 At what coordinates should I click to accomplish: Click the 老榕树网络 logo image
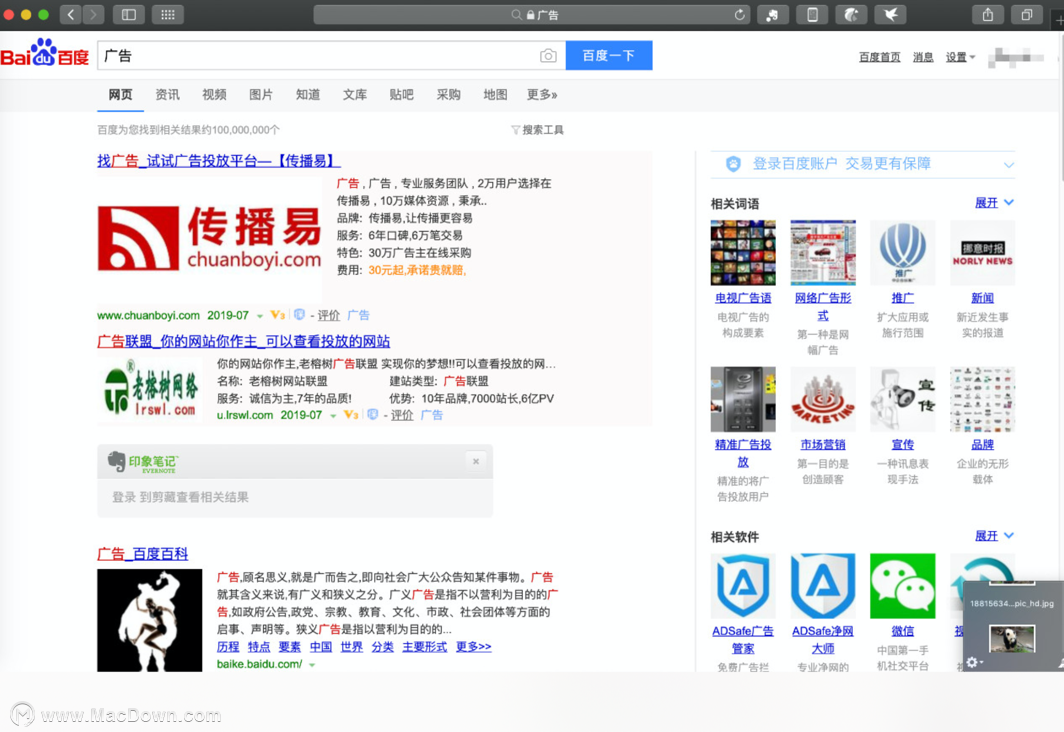pyautogui.click(x=150, y=390)
